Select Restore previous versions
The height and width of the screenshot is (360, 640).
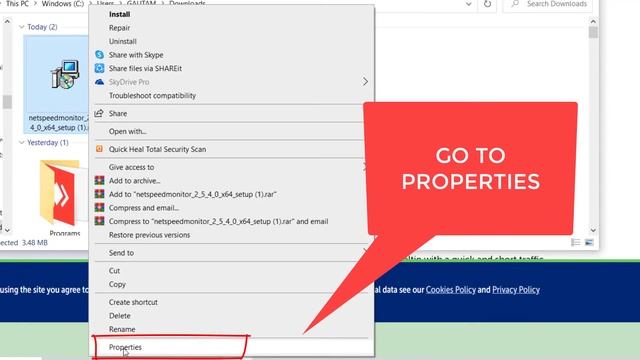coord(149,235)
